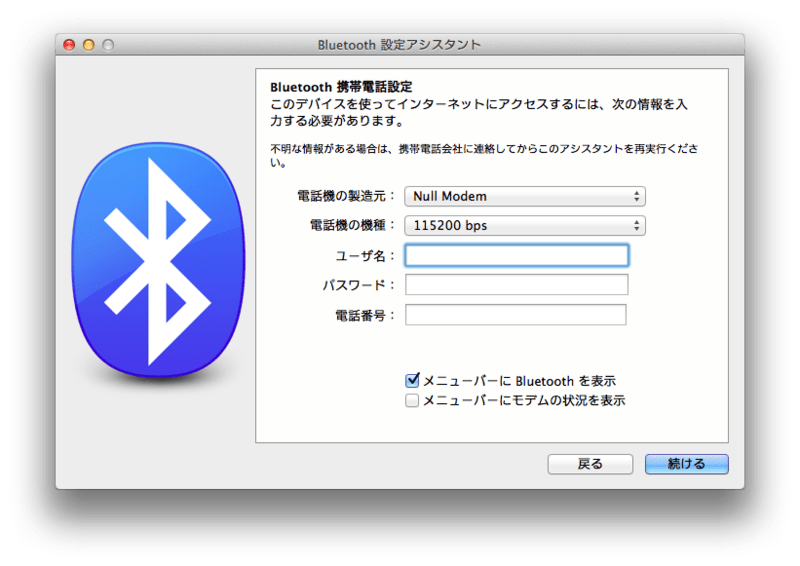Screen dimensions: 800x566
Task: Focus the ユーザ名 text field
Action: pyautogui.click(x=516, y=255)
